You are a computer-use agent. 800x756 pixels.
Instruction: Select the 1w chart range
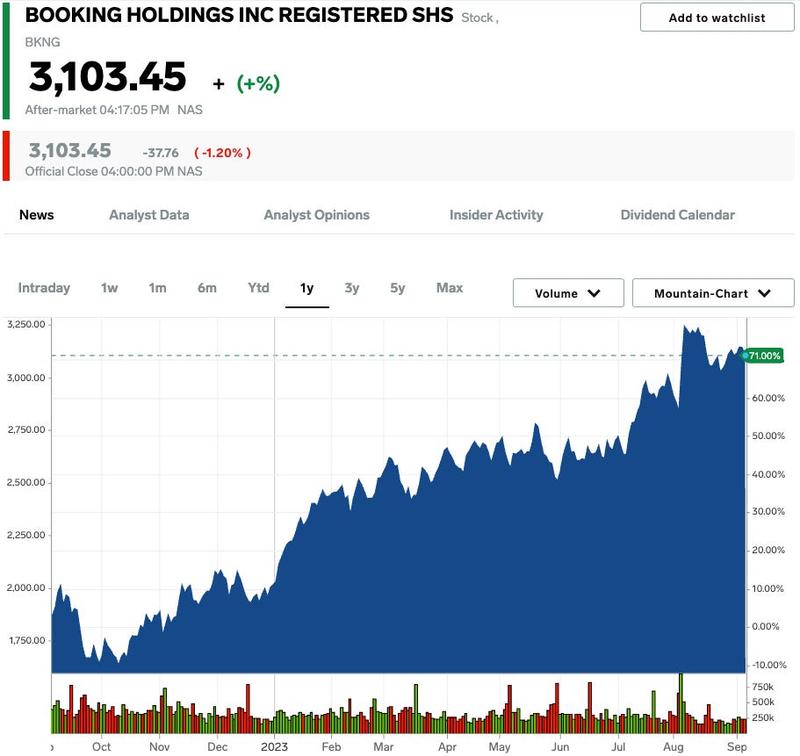pos(109,288)
